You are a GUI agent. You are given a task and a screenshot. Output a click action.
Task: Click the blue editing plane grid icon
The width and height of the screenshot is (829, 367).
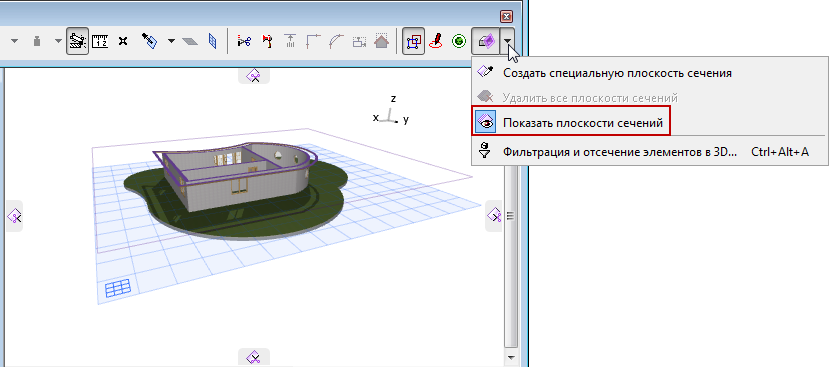click(x=117, y=289)
